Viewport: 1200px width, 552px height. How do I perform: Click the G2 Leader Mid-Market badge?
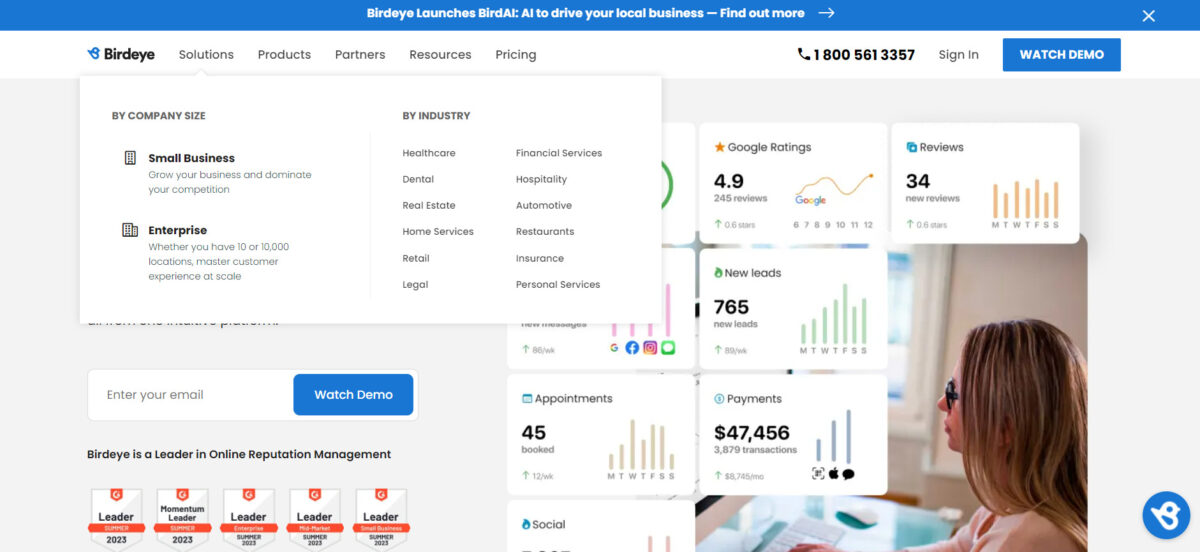pyautogui.click(x=314, y=517)
